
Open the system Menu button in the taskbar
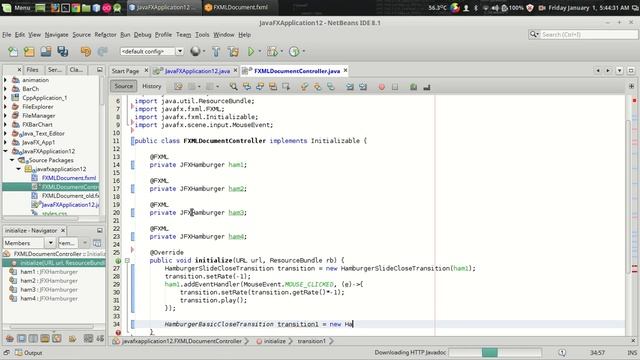(17, 7)
